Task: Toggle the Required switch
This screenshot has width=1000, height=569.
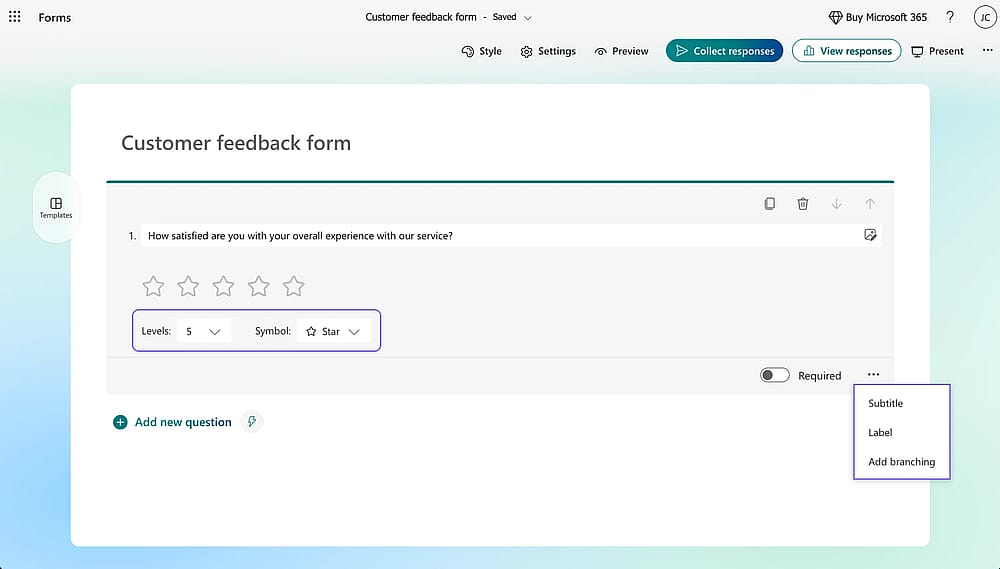Action: [775, 375]
